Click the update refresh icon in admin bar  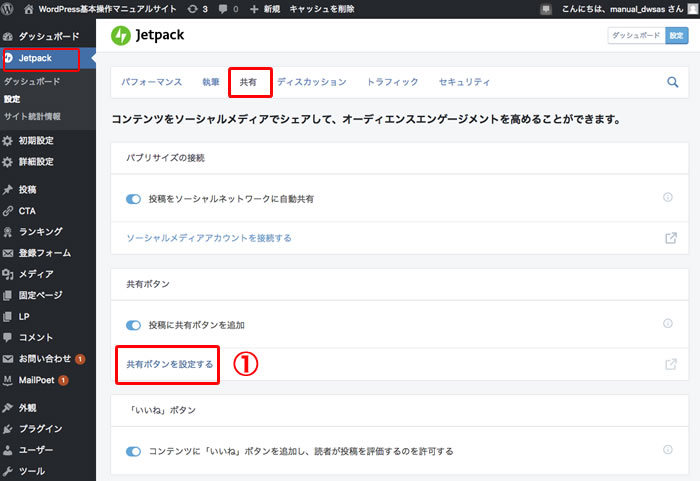(x=192, y=8)
